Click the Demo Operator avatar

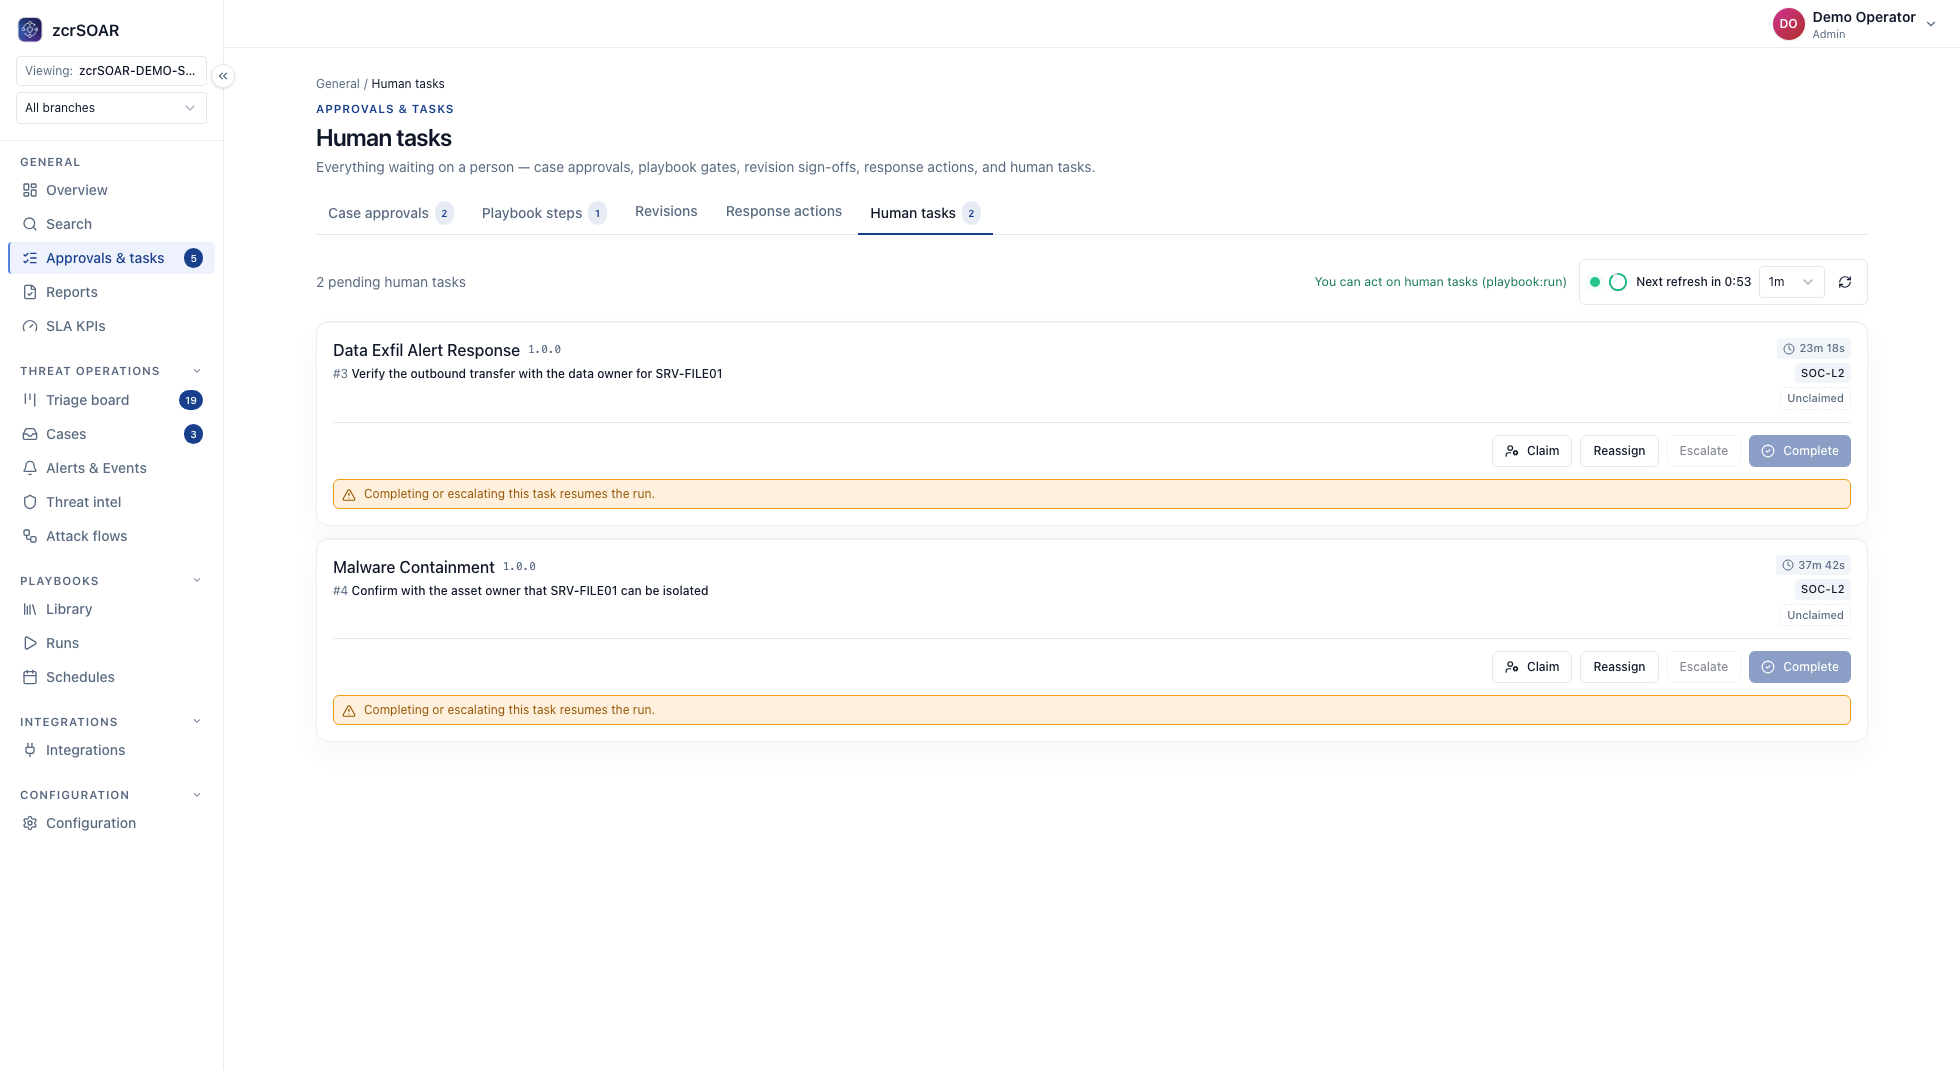[1788, 24]
